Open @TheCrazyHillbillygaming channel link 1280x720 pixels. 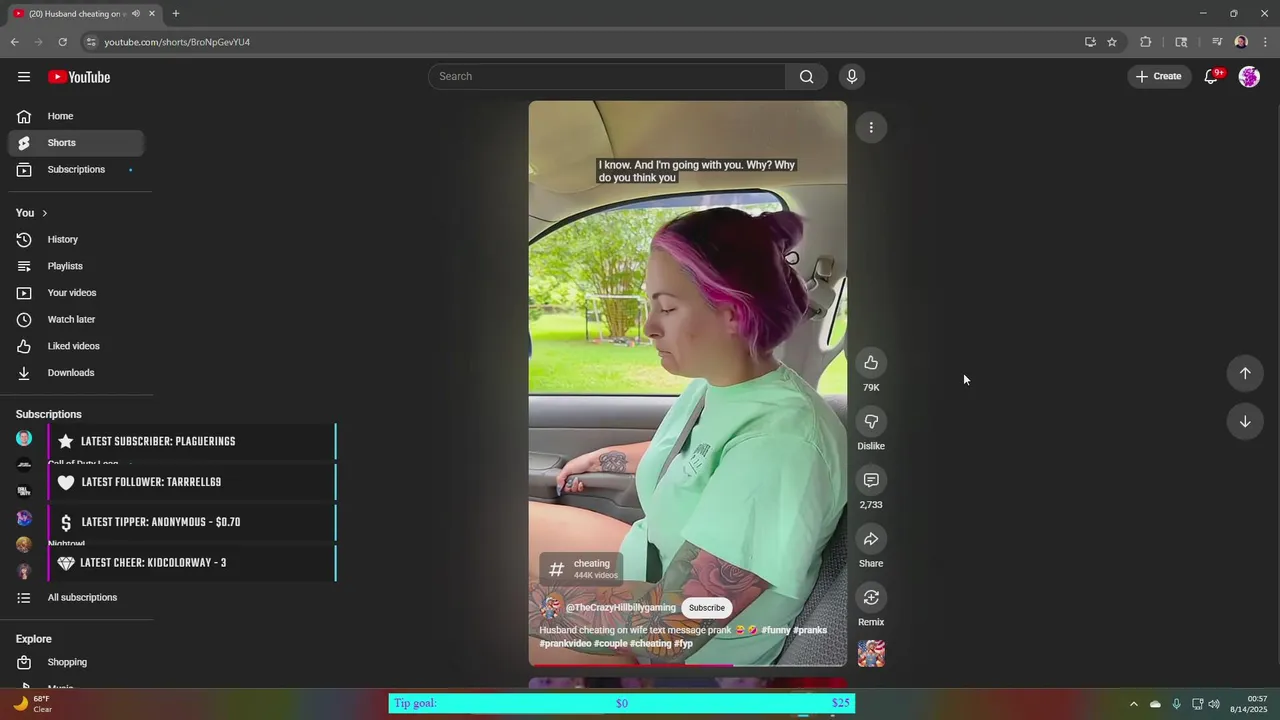coord(620,608)
